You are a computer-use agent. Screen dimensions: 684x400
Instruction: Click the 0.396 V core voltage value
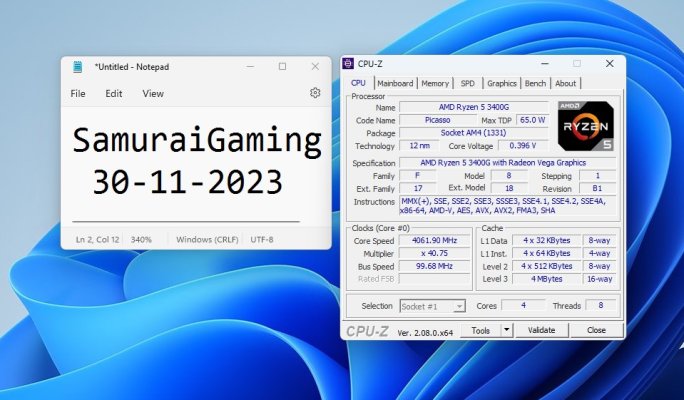[523, 146]
